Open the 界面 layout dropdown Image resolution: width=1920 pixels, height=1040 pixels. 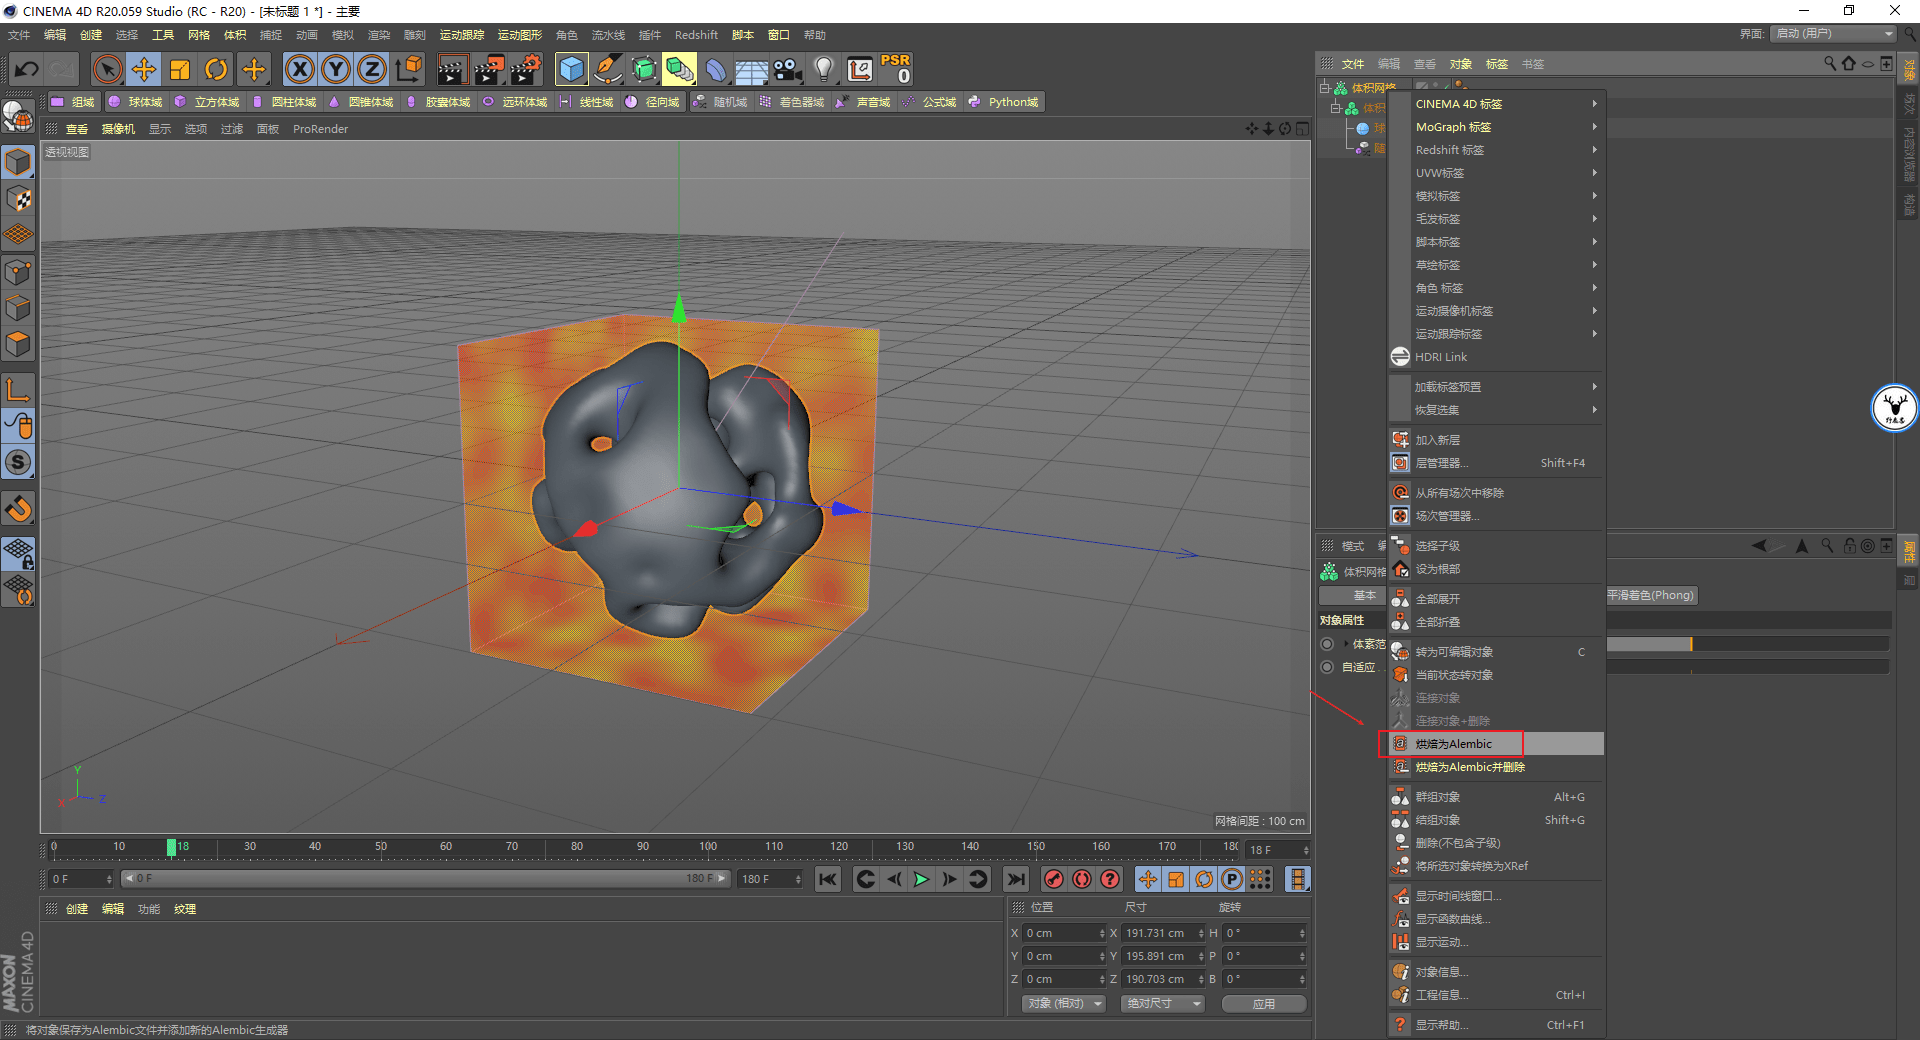[1834, 34]
